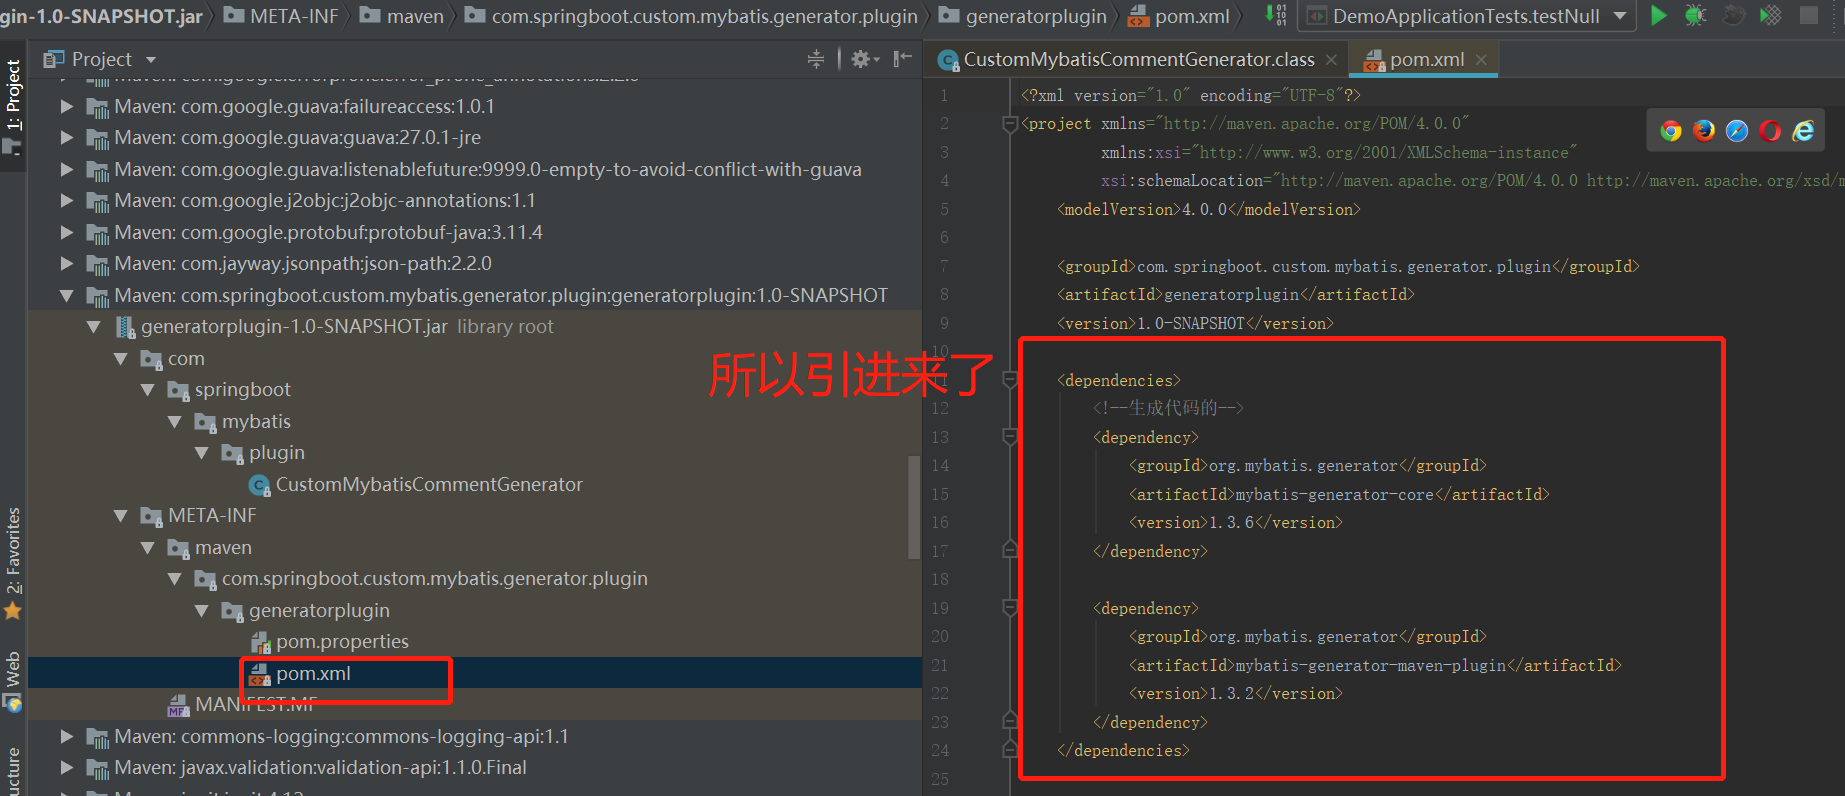Image resolution: width=1845 pixels, height=796 pixels.
Task: Click the artifactId generatorplugin line
Action: tap(1236, 294)
